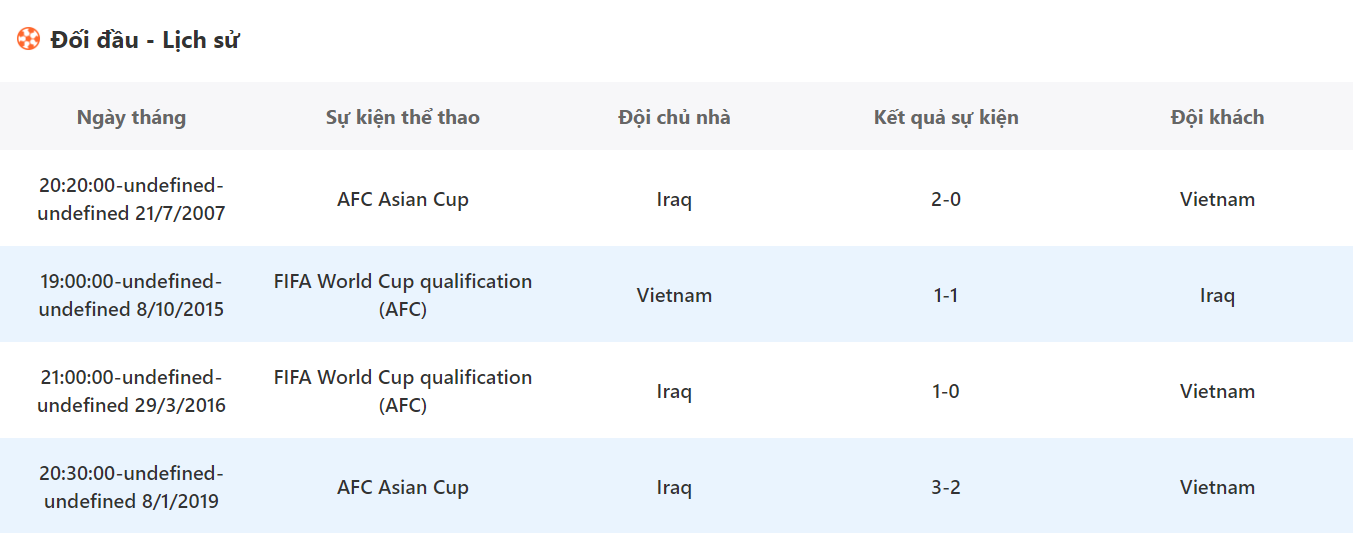
Task: Open Vietnam home team in 2015 match
Action: [x=674, y=295]
